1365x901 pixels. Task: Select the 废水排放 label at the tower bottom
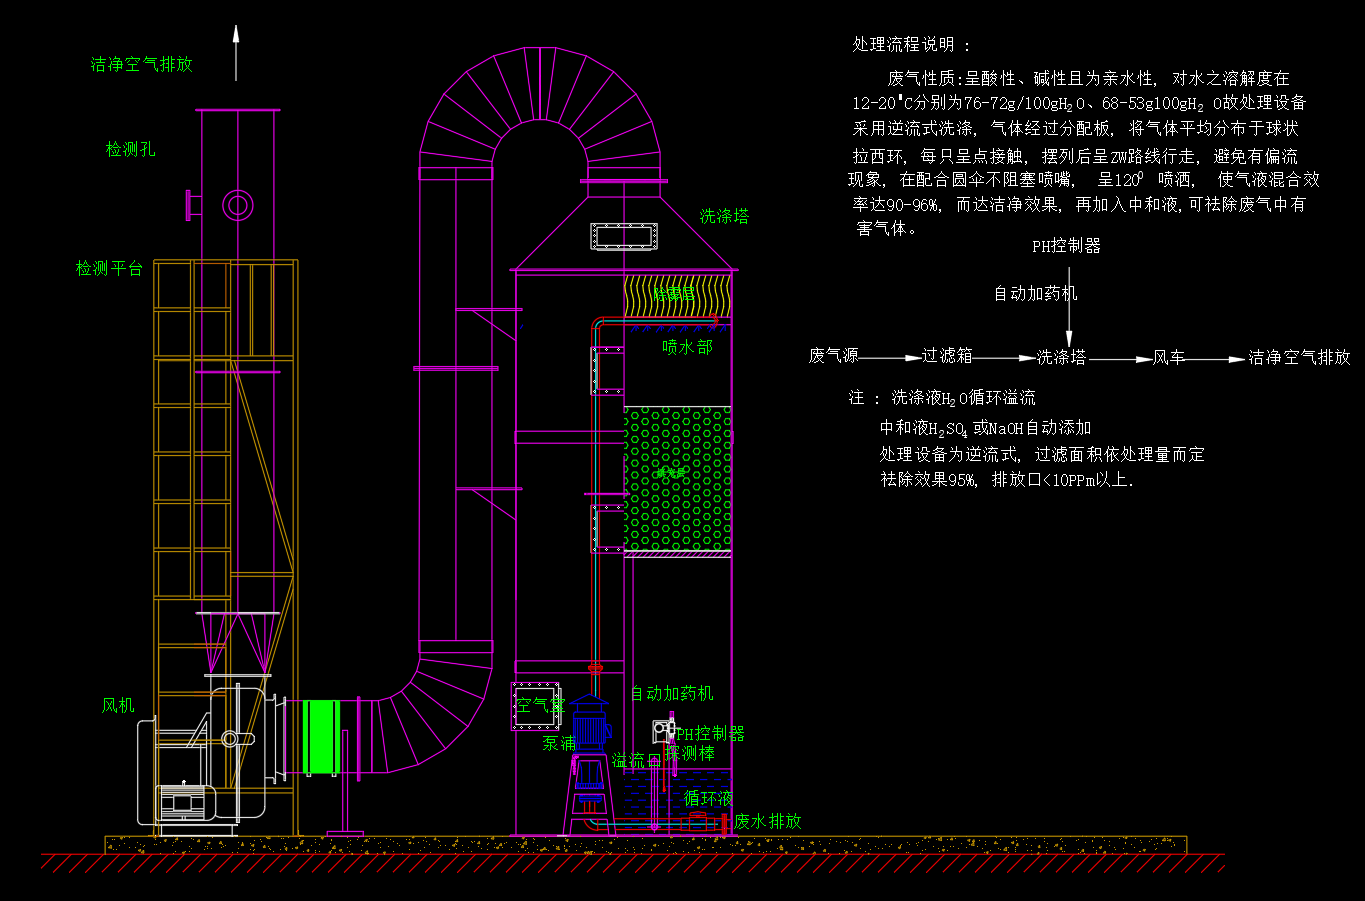pyautogui.click(x=768, y=821)
